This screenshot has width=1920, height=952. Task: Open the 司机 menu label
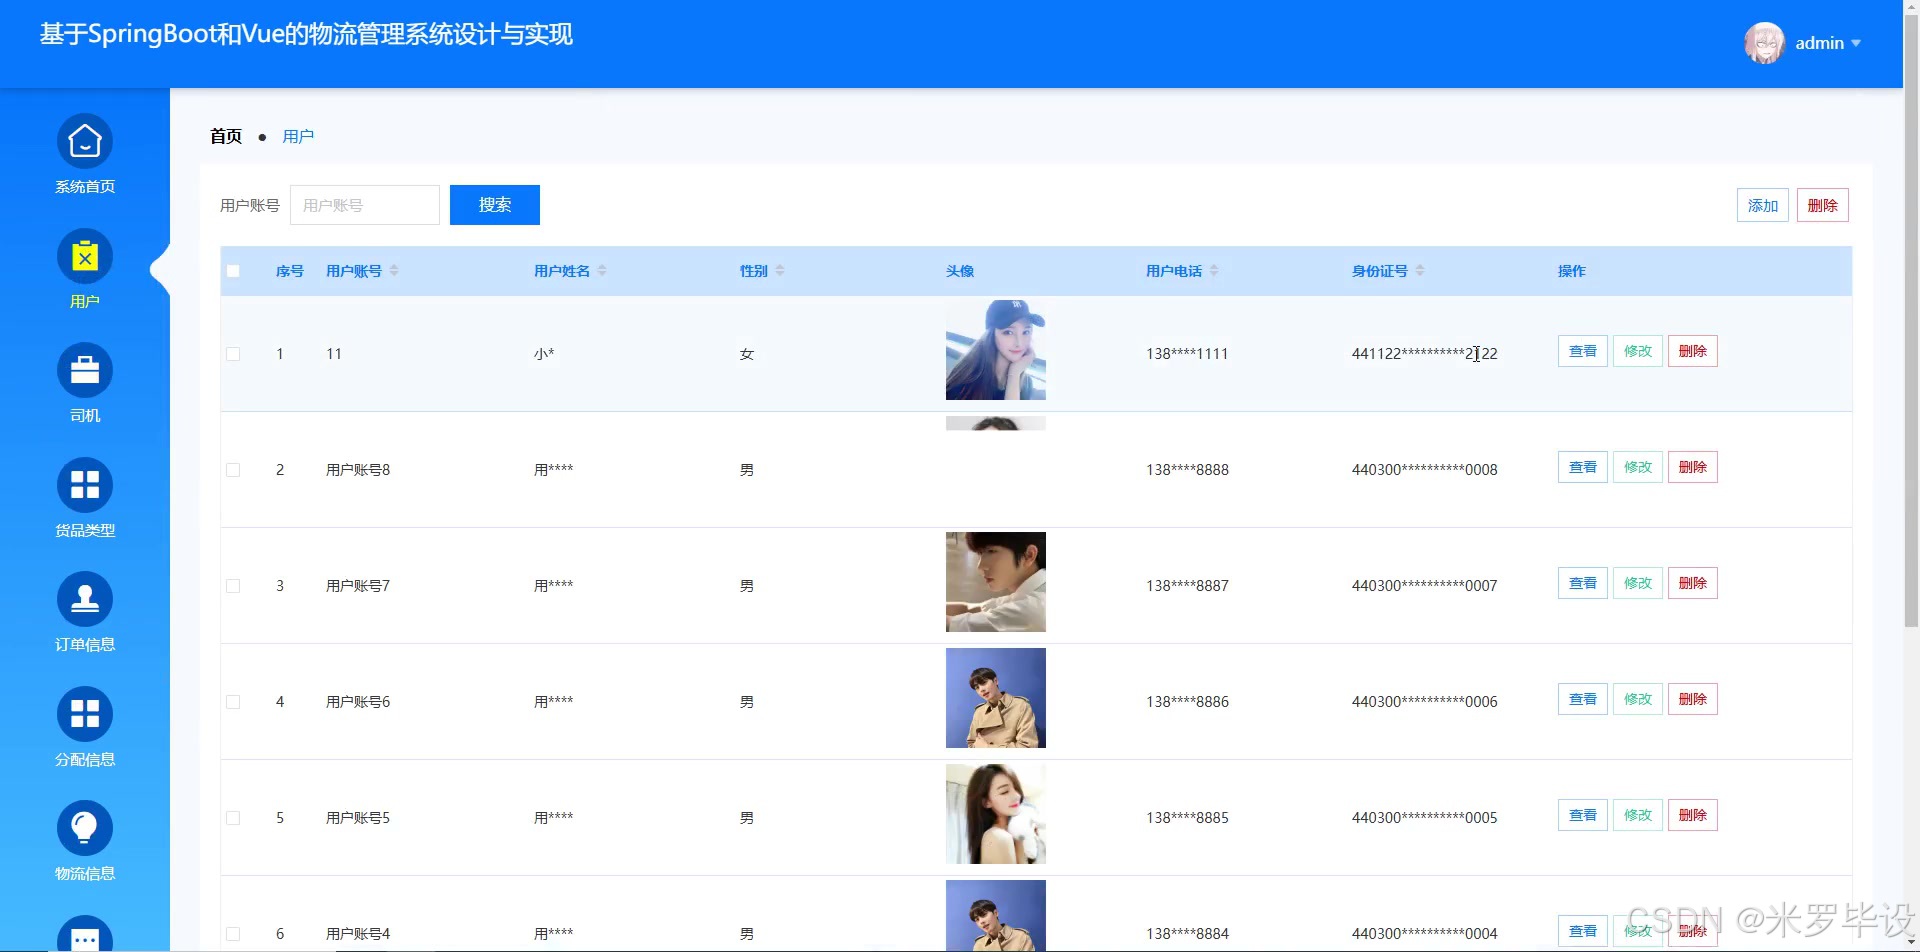85,416
